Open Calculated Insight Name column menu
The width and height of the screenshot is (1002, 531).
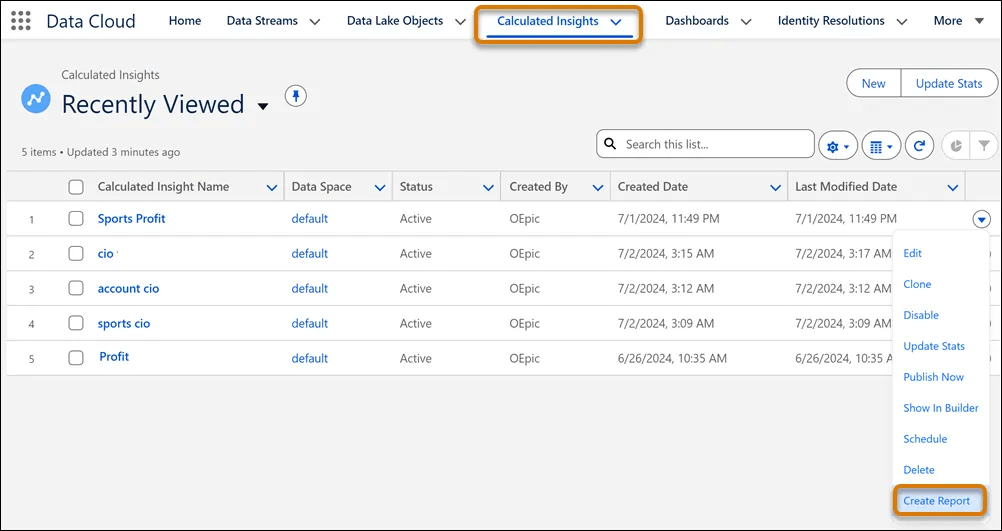click(272, 188)
